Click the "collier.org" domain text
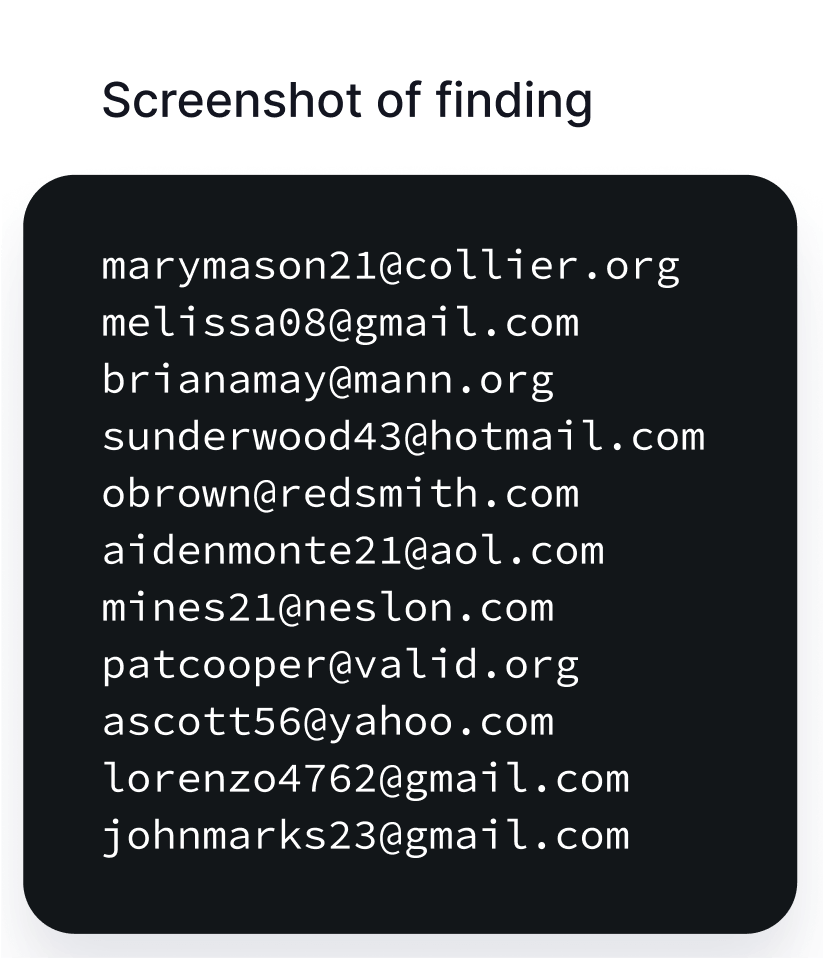823x958 pixels. pyautogui.click(x=542, y=268)
